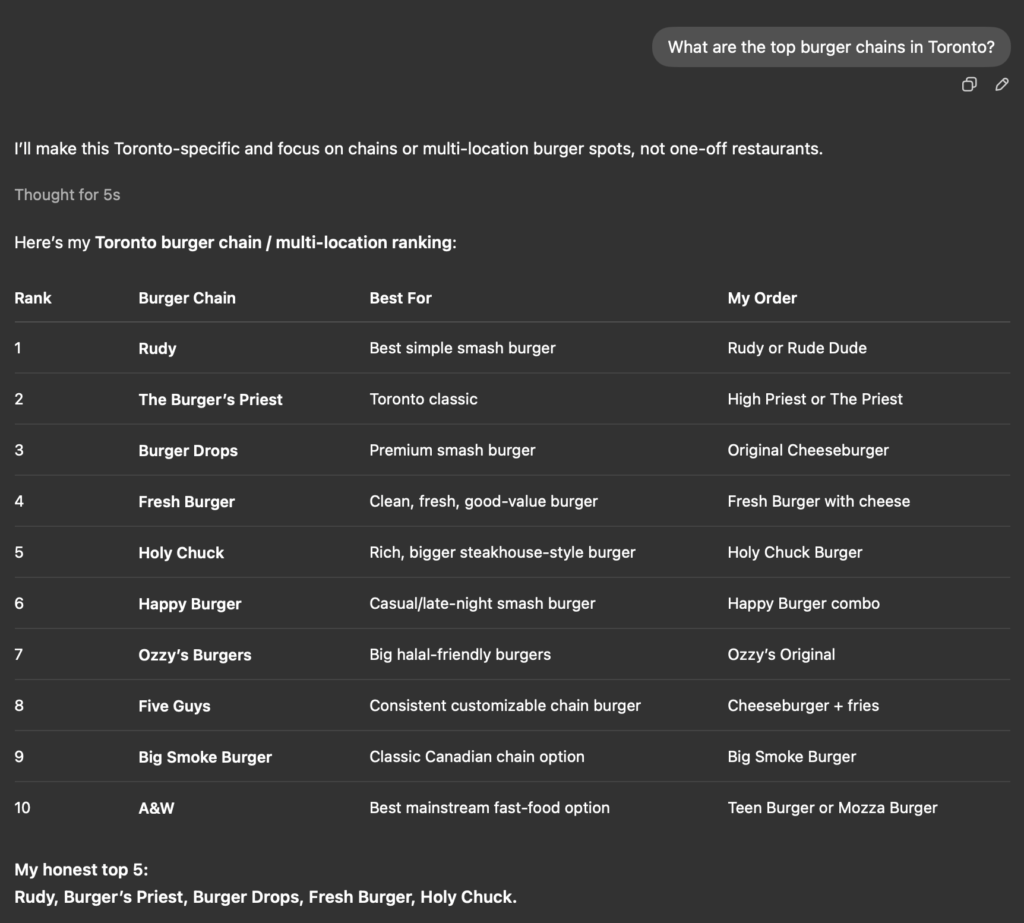Click the 'My Order' column header
The width and height of the screenshot is (1024, 923).
pyautogui.click(x=762, y=298)
